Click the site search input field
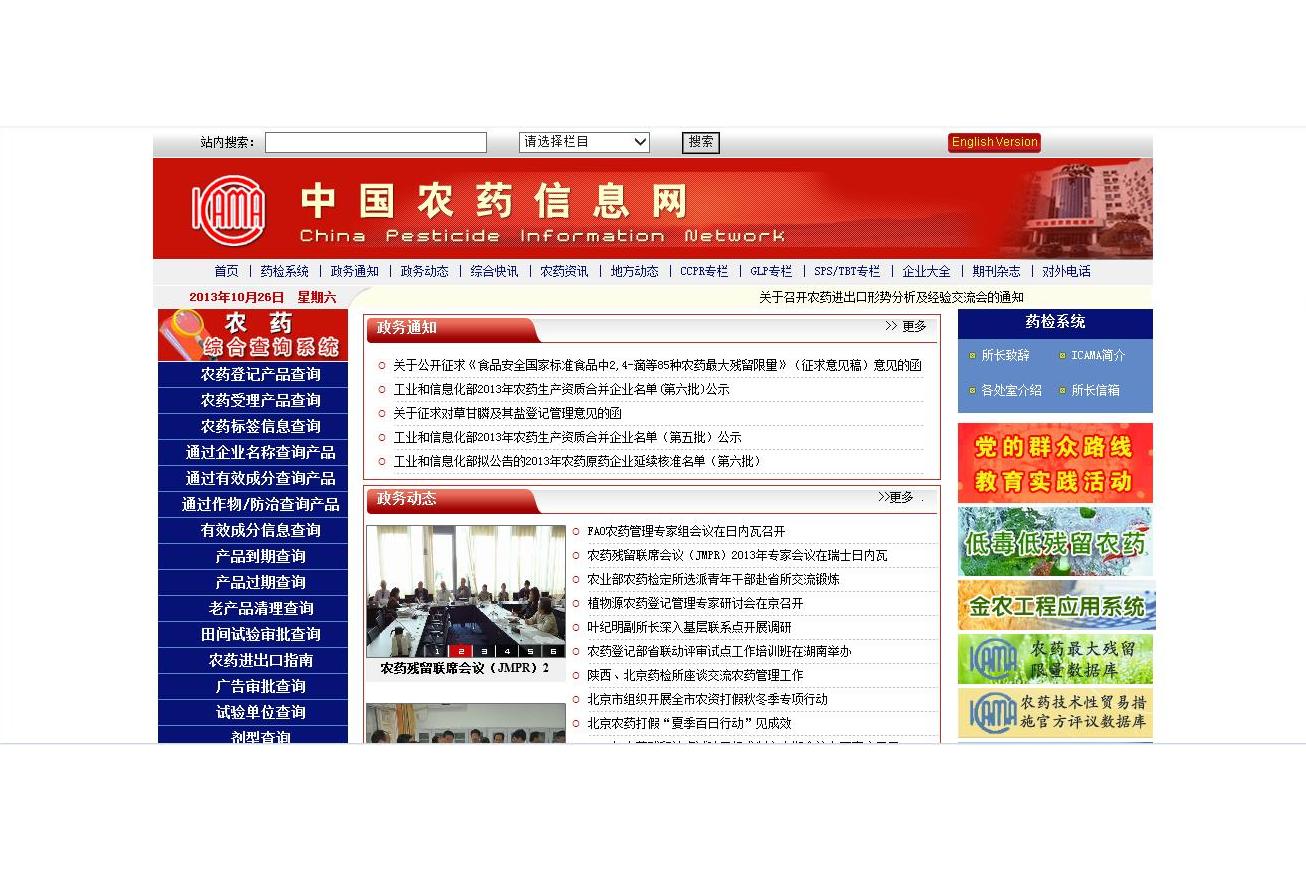Viewport: 1306px width, 870px height. [x=376, y=143]
